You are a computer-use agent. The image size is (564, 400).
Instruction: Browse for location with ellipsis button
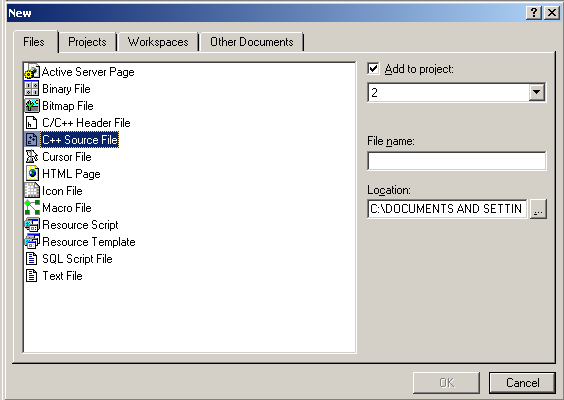tap(538, 209)
